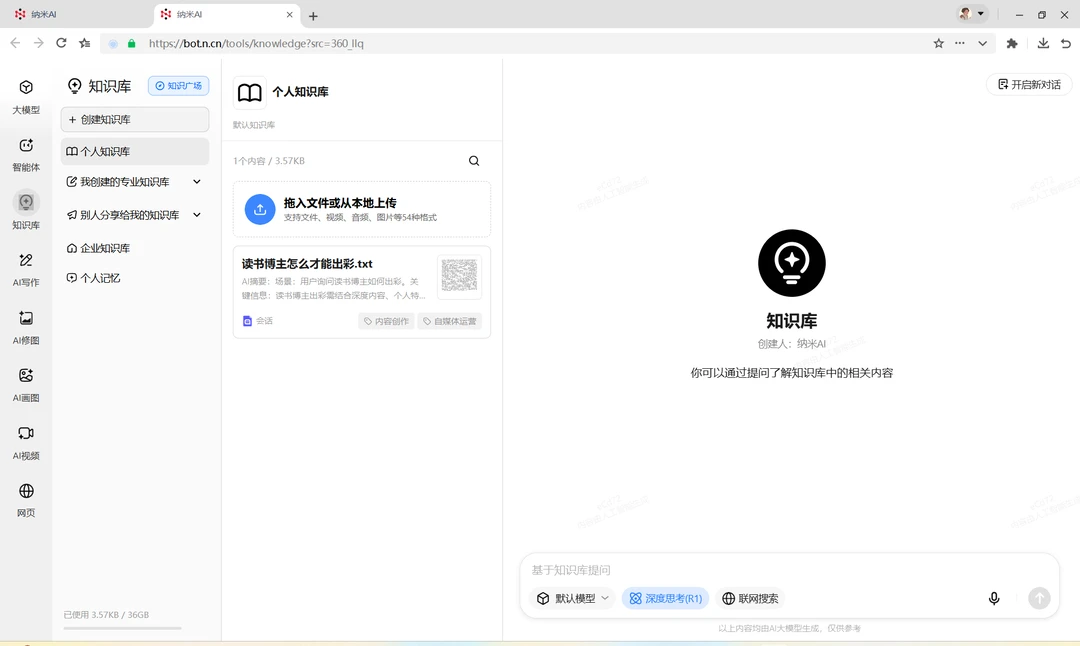The width and height of the screenshot is (1080, 646).
Task: Open the 知识广场 button
Action: pos(178,85)
